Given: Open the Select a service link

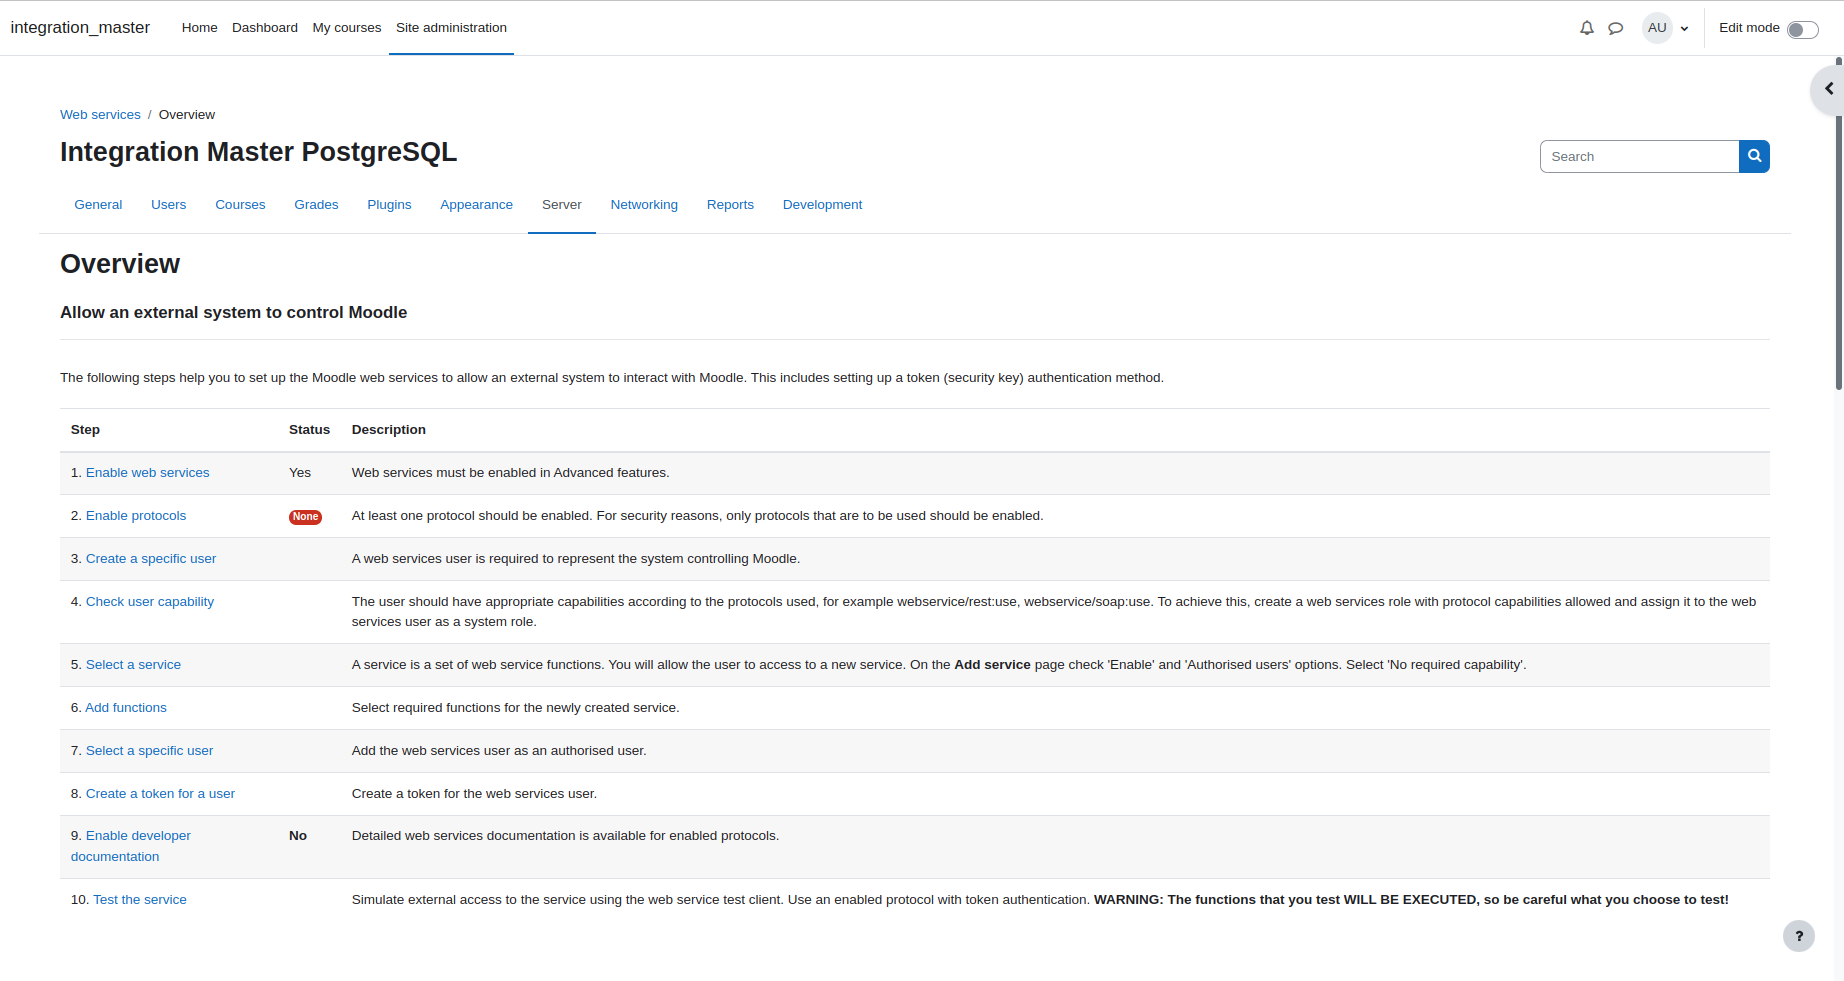Looking at the screenshot, I should tap(133, 665).
